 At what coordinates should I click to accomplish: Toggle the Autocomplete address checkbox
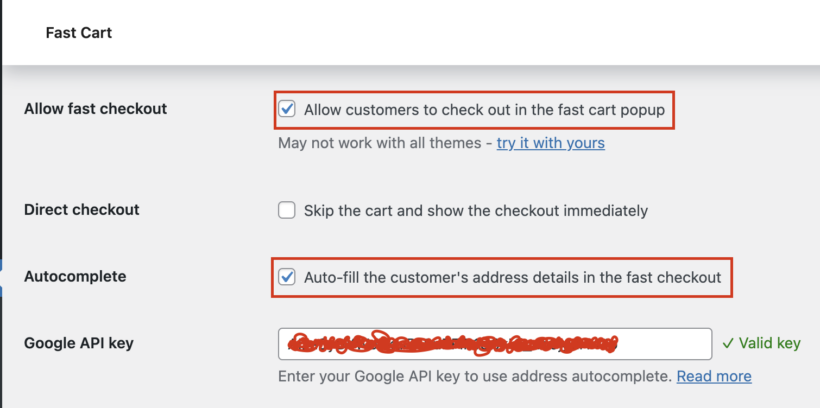click(x=287, y=277)
